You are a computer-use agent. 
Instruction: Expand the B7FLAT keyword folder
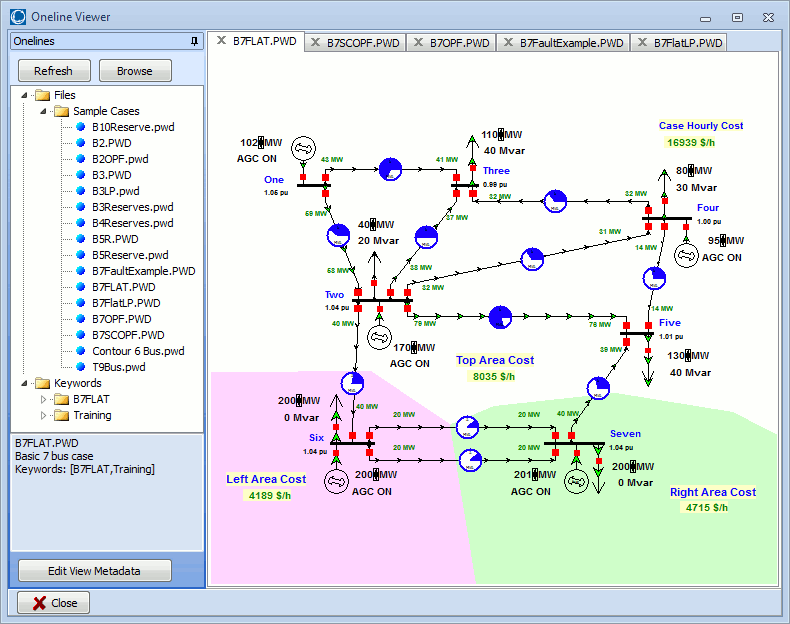43,399
